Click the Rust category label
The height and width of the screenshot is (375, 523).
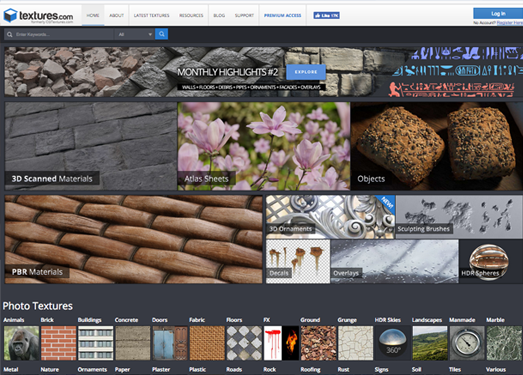pyautogui.click(x=343, y=369)
